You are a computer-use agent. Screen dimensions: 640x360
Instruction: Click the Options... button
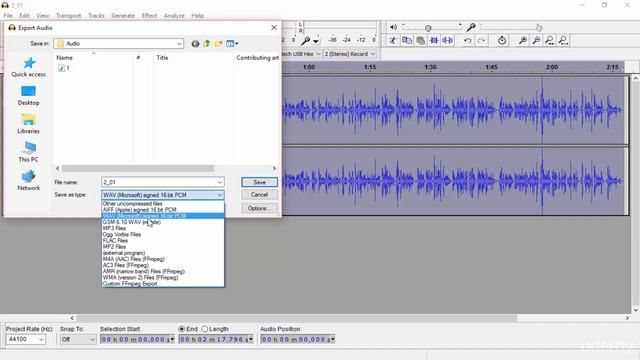(259, 208)
